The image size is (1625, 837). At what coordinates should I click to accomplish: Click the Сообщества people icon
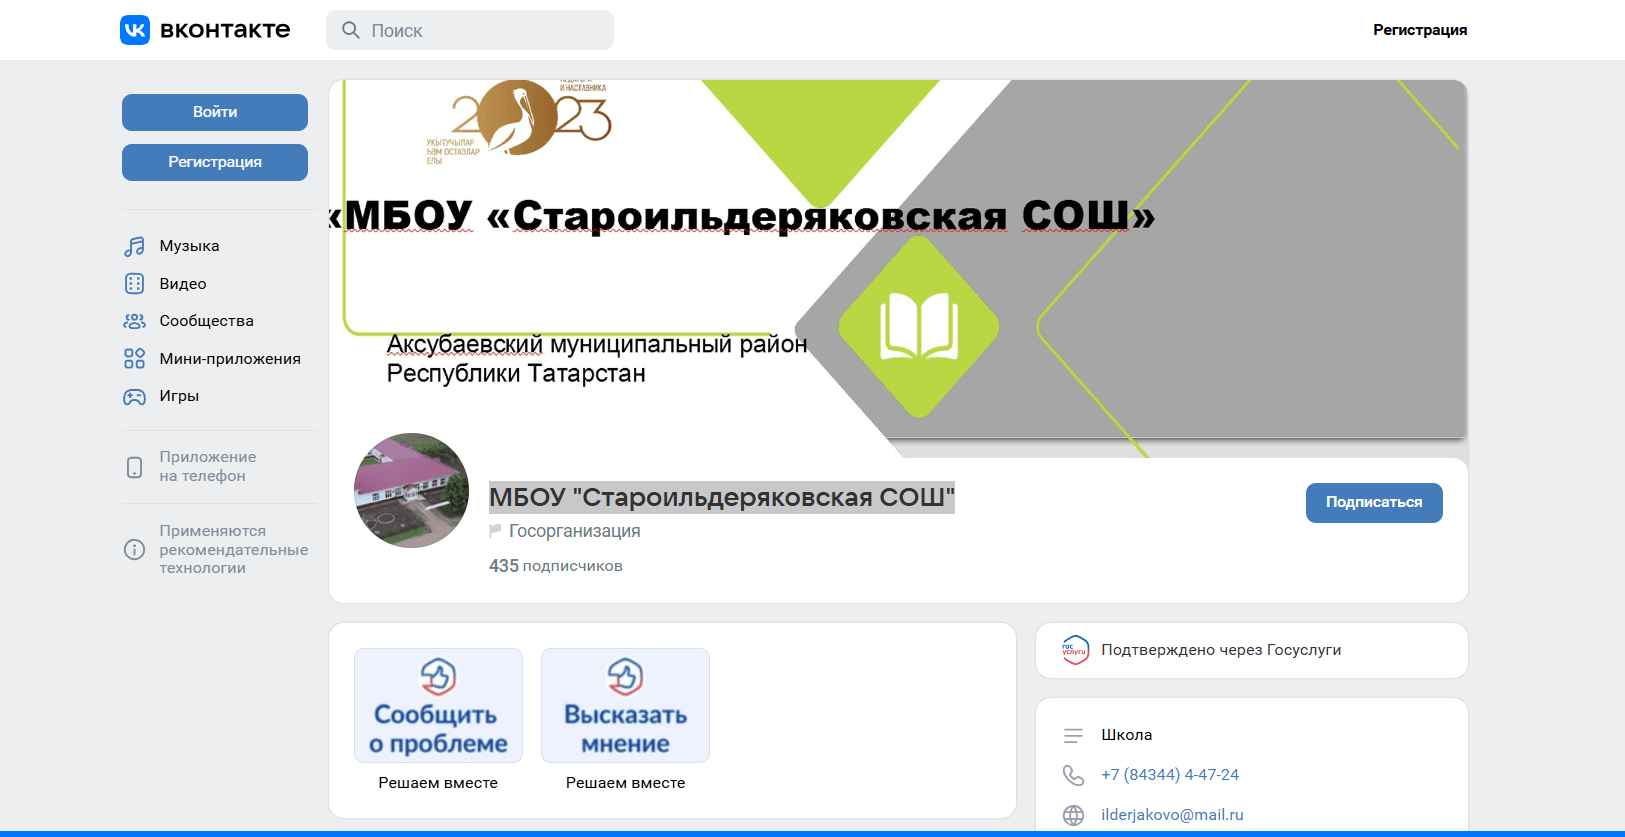pos(134,321)
